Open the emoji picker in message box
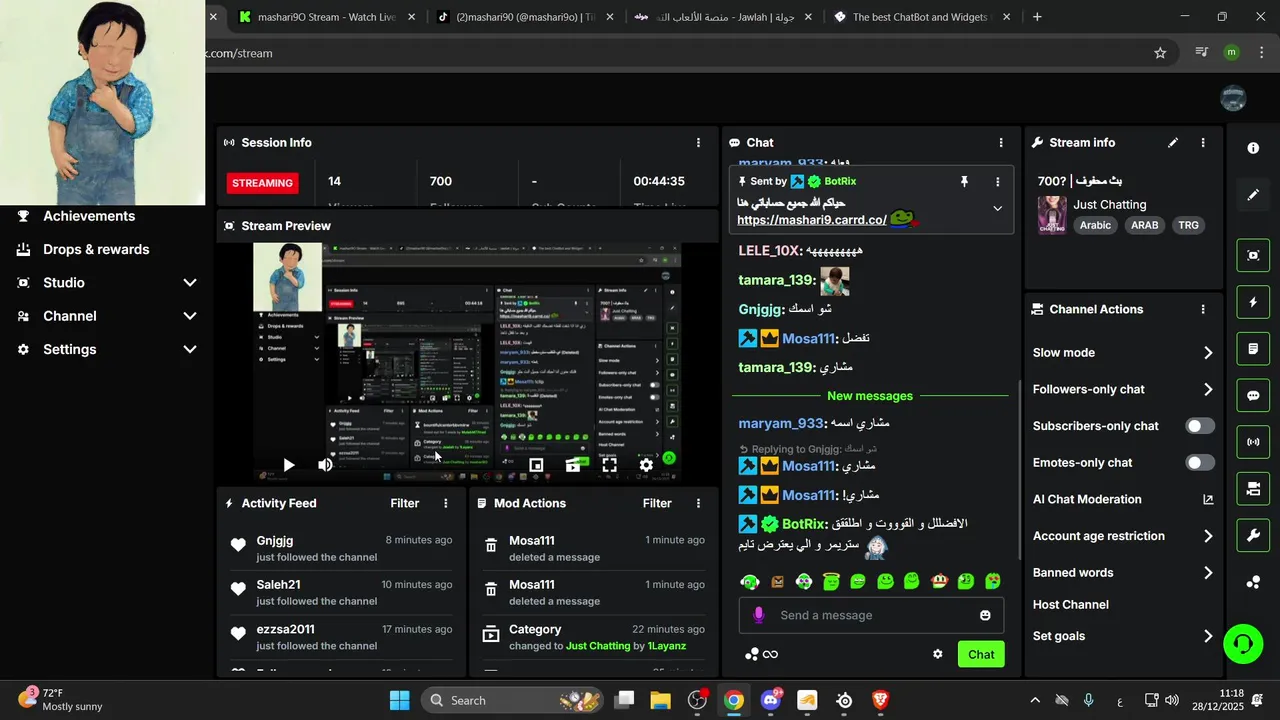Screen dimensions: 1280x720 point(985,615)
